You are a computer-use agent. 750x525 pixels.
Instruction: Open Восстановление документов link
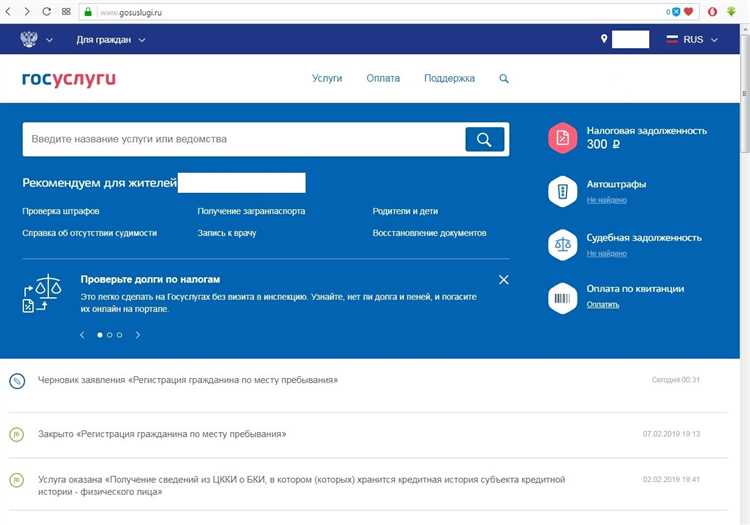430,233
